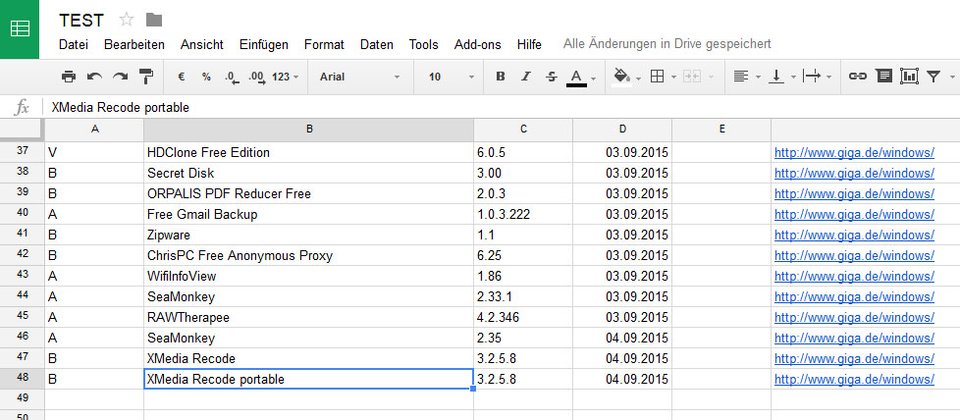Open the Hilfe menu
Viewport: 960px width, 420px height.
(x=529, y=45)
